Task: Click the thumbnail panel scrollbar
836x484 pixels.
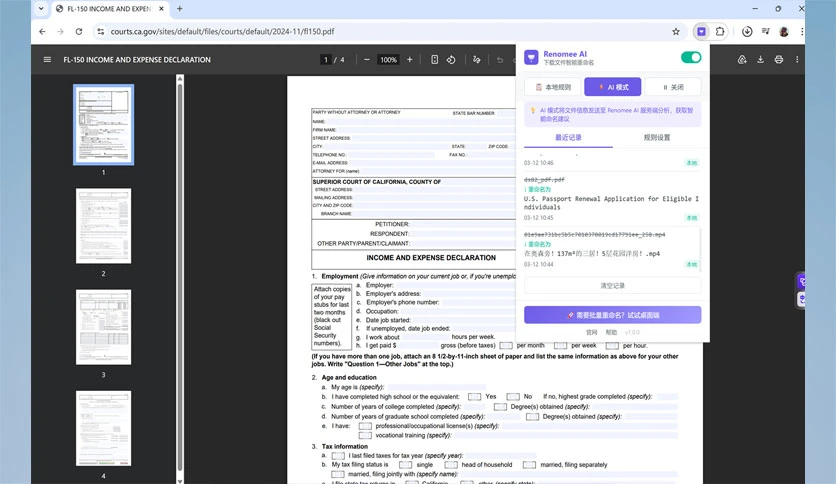Action: click(180, 277)
